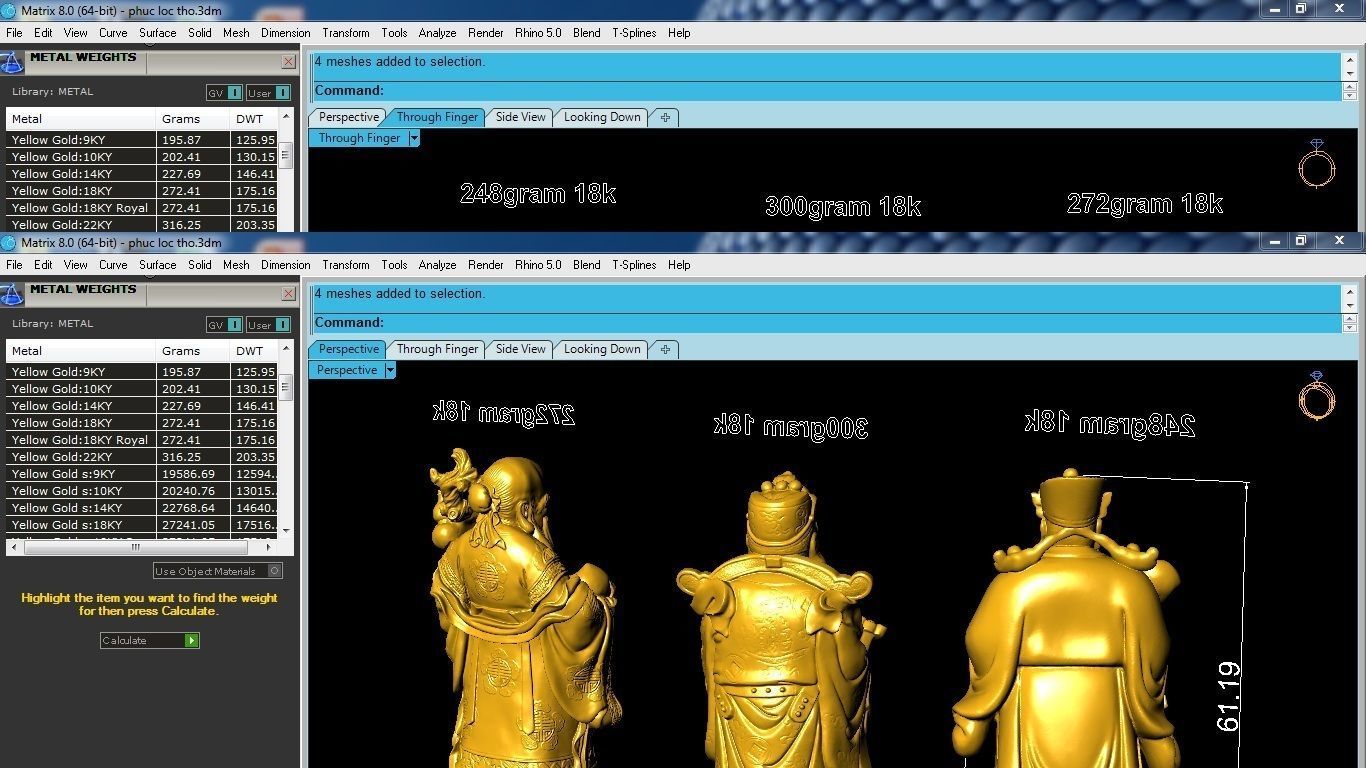Click DWT column header in lower window
Image resolution: width=1366 pixels, height=768 pixels.
[254, 351]
